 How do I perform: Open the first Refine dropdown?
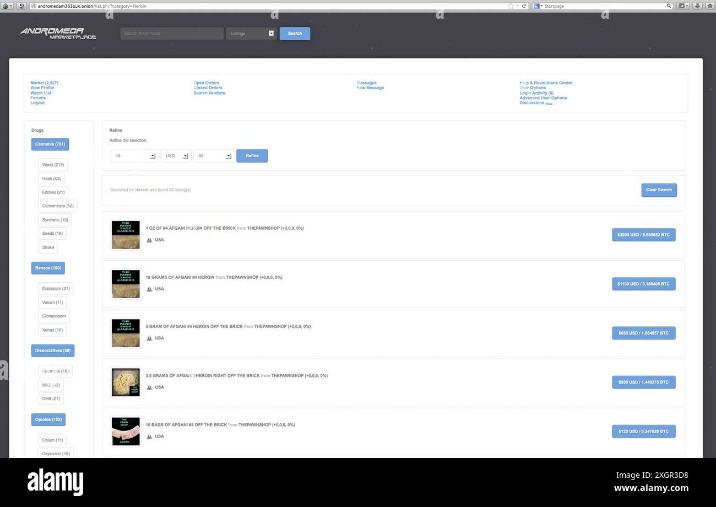point(134,156)
